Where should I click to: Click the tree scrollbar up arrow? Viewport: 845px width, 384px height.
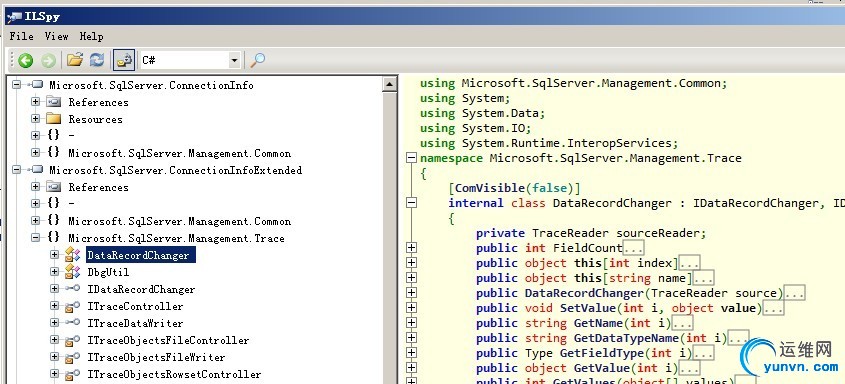point(390,84)
